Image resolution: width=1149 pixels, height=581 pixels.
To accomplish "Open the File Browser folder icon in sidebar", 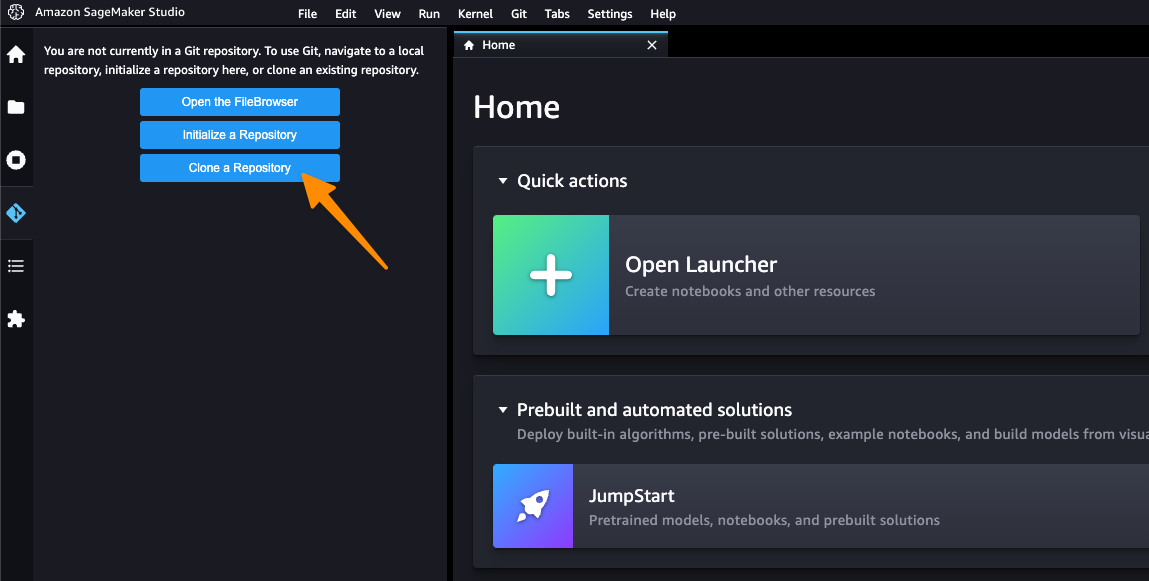I will (x=16, y=108).
